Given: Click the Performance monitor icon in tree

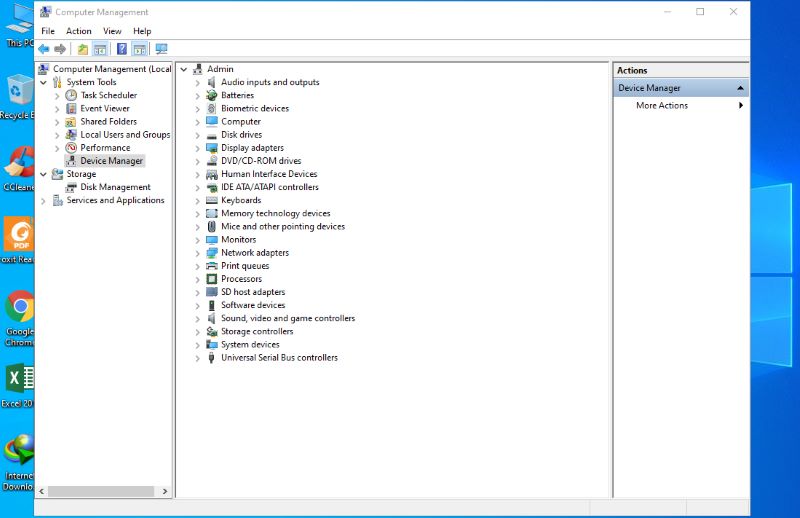Looking at the screenshot, I should [71, 148].
